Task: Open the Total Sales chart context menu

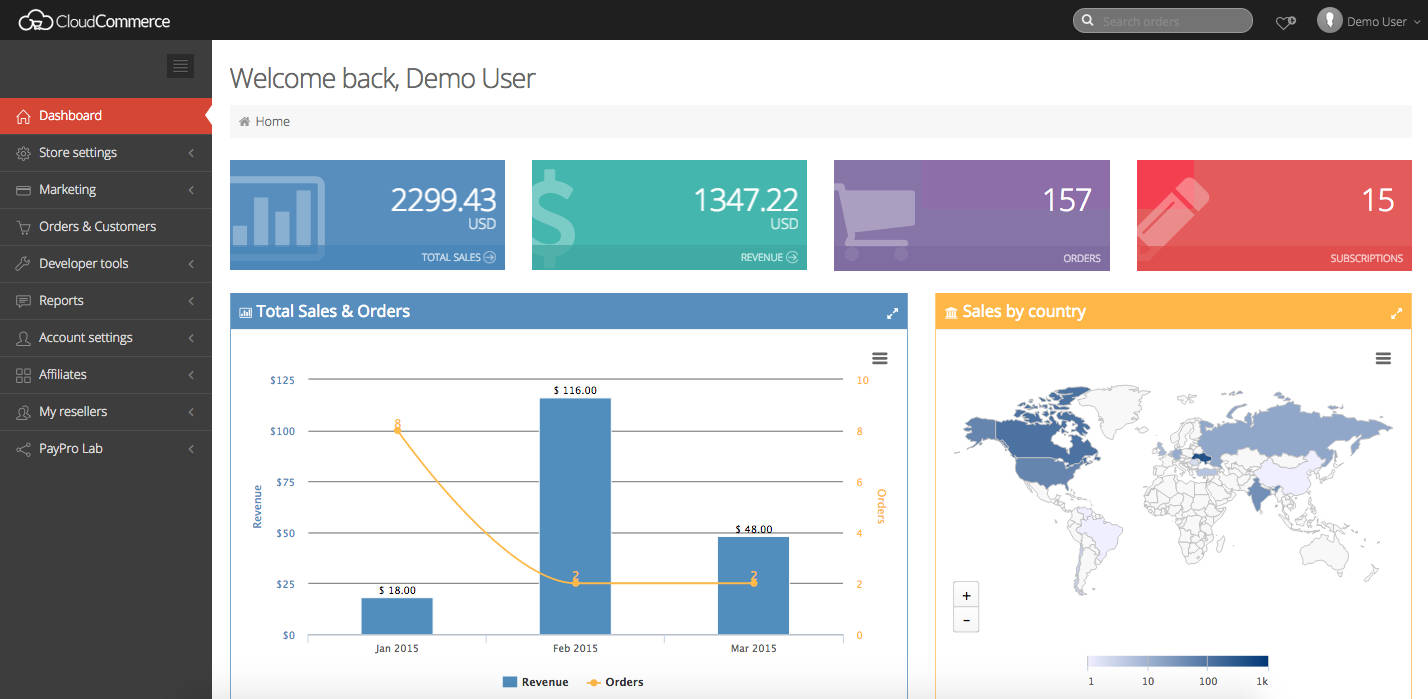Action: [879, 358]
